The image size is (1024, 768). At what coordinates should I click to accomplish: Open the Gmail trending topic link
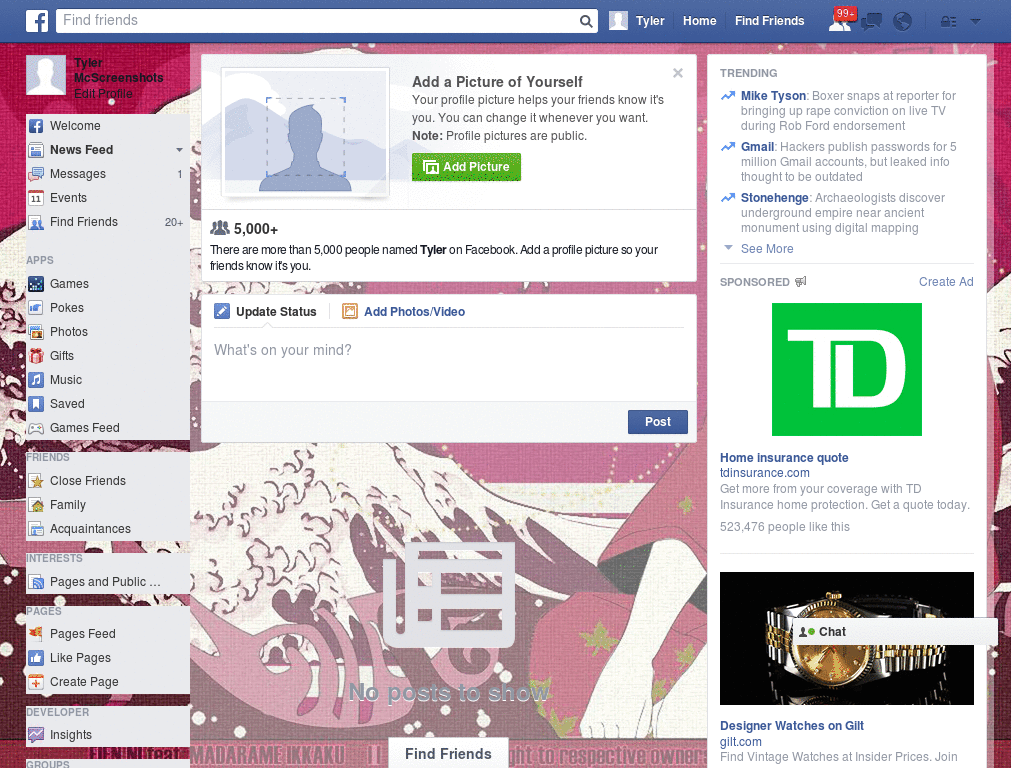click(x=757, y=147)
